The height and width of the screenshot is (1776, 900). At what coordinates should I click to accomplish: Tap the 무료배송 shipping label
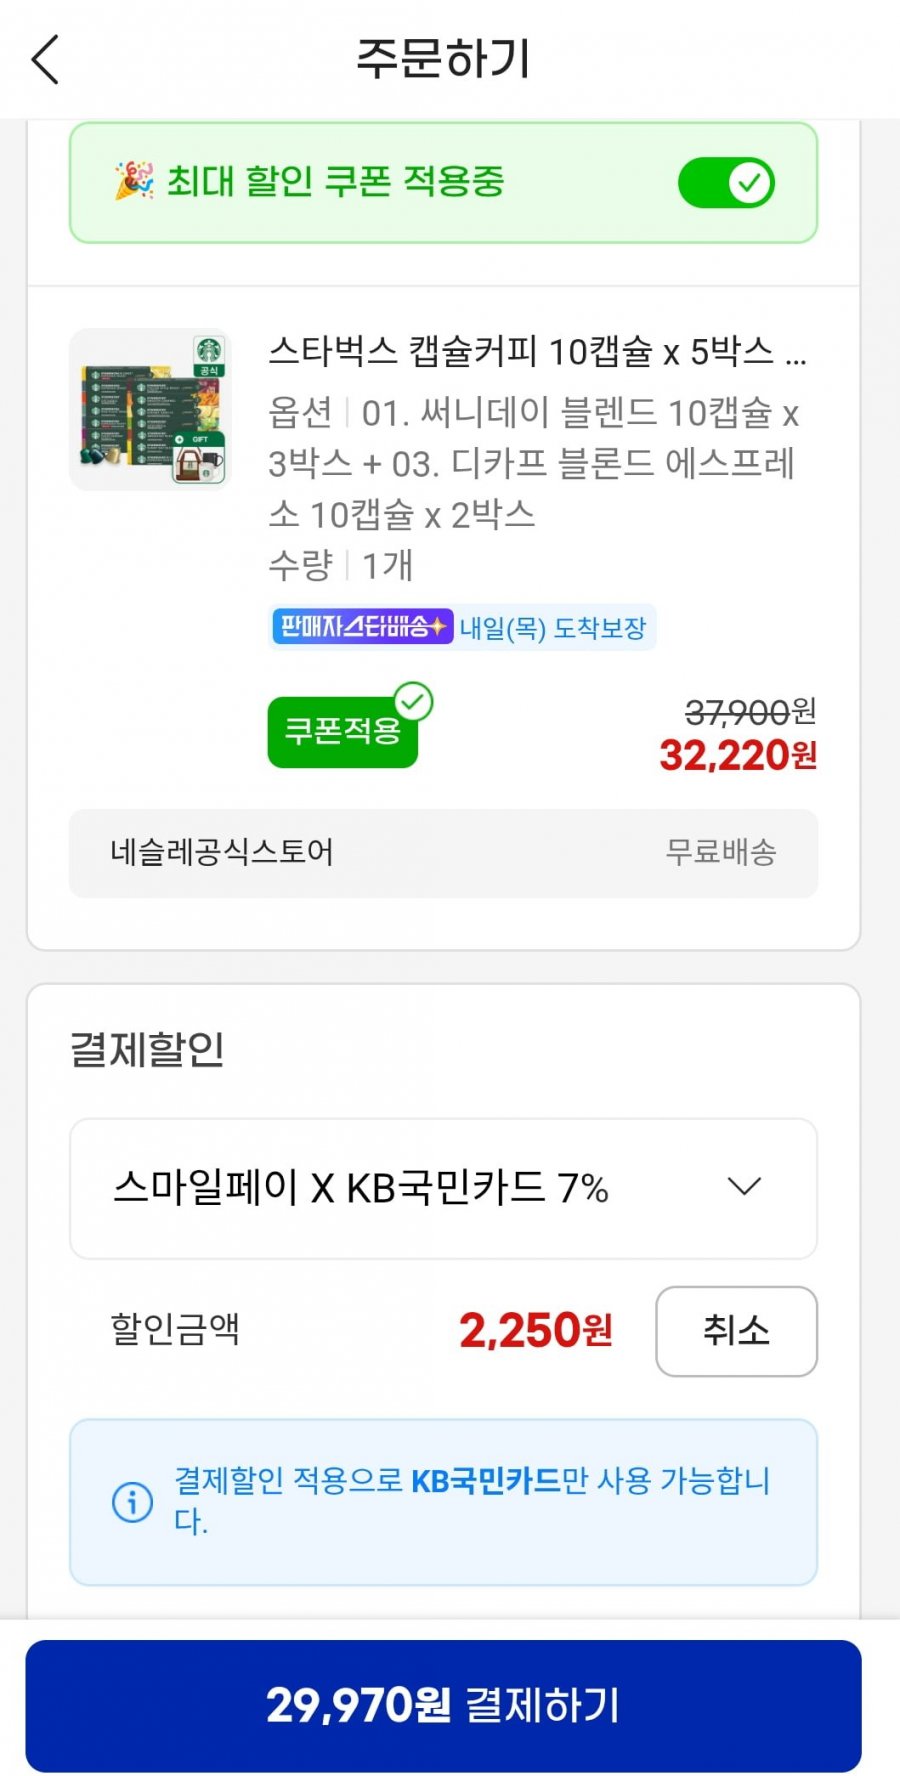coord(721,852)
